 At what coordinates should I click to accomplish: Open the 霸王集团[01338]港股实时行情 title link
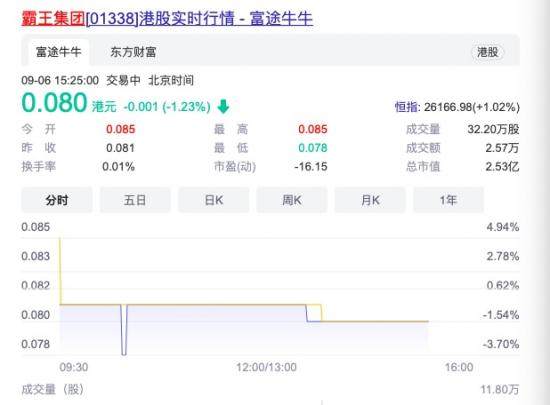tap(167, 18)
